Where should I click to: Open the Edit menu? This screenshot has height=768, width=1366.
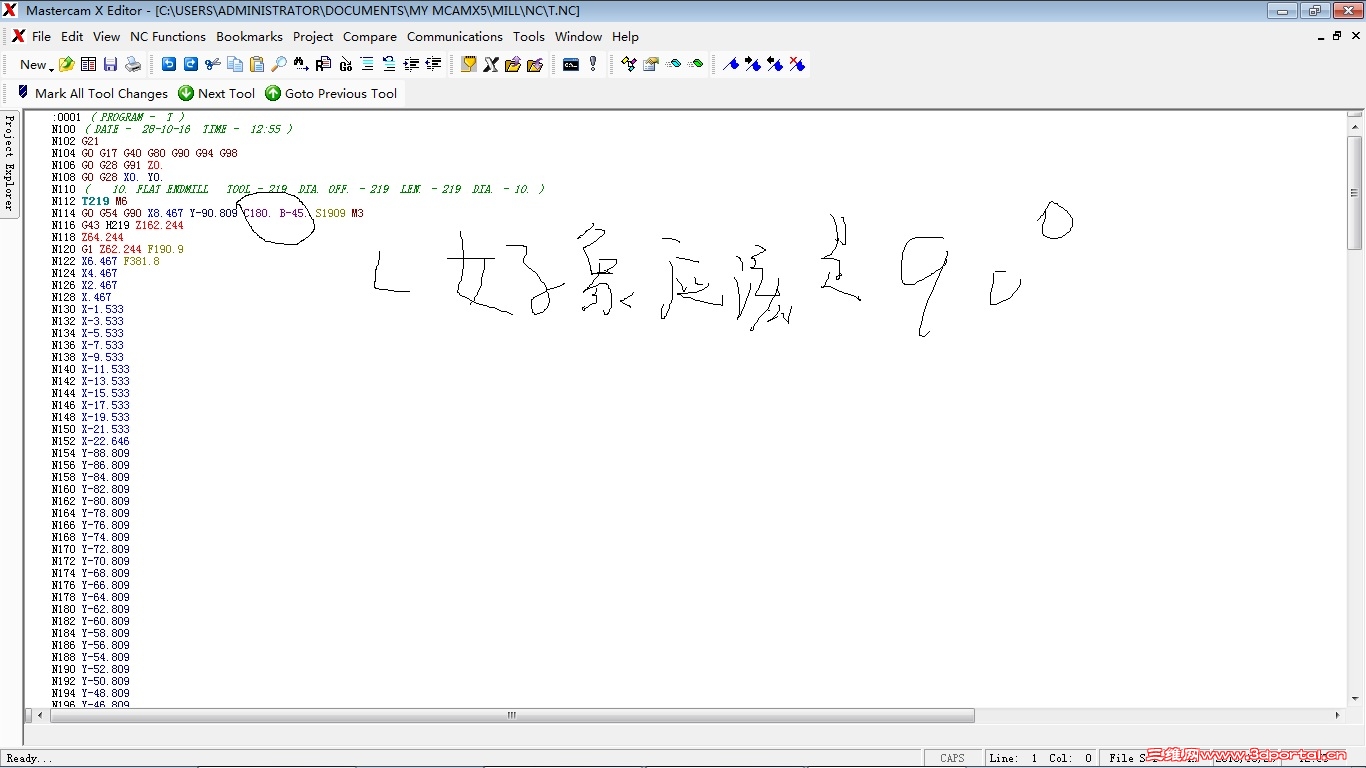coord(72,36)
